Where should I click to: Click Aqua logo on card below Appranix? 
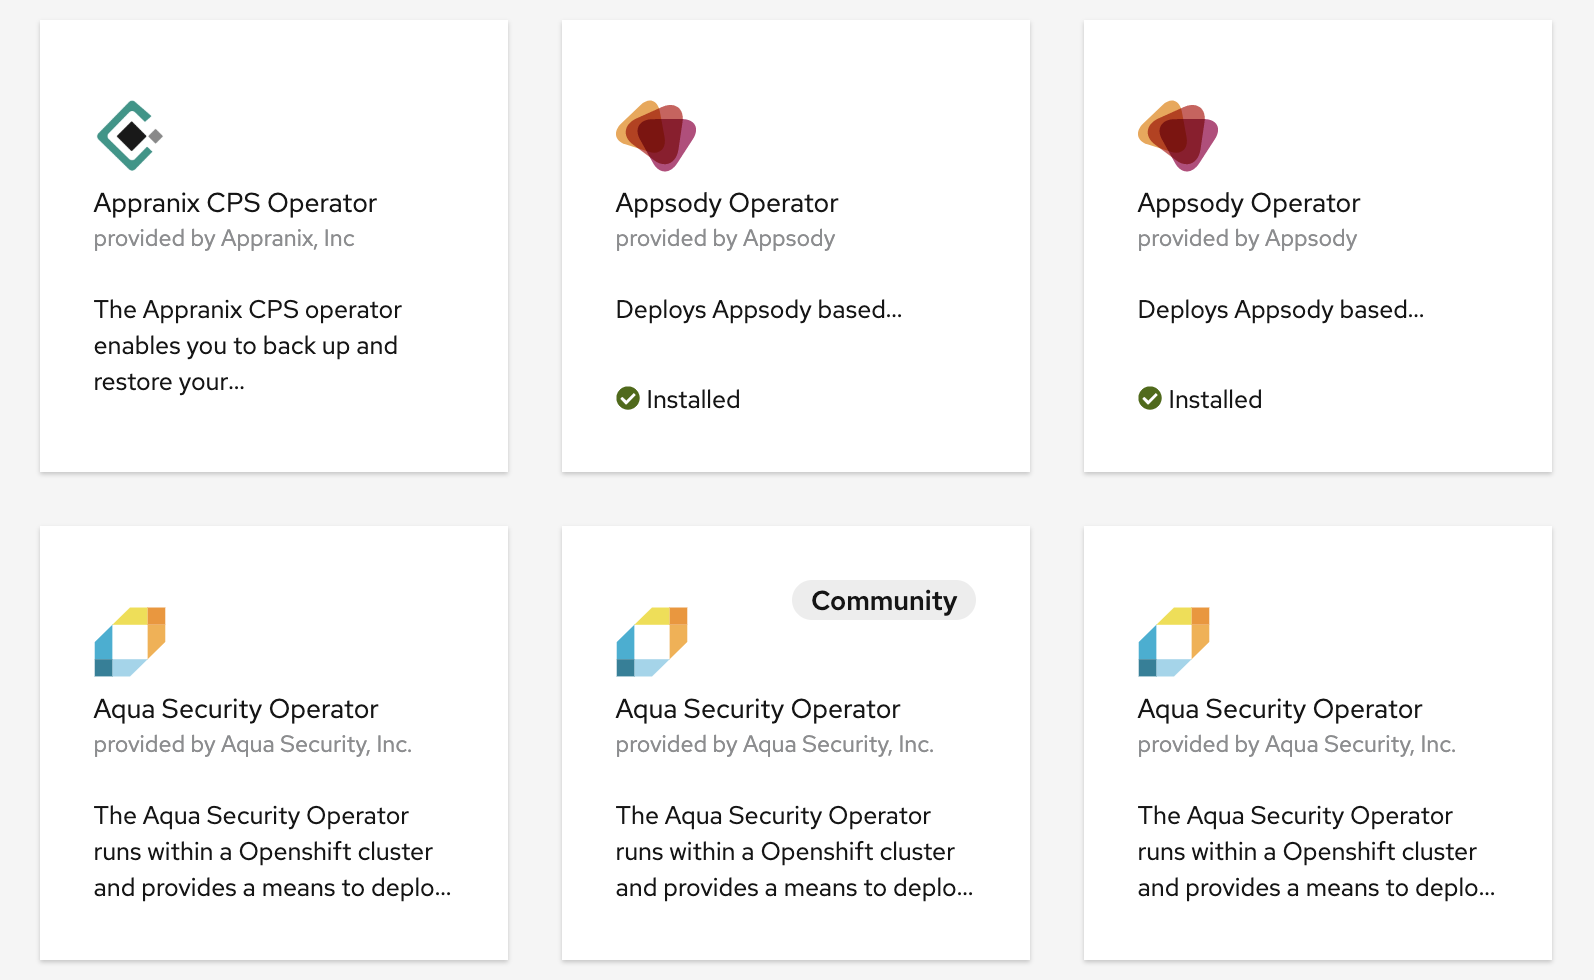point(130,641)
